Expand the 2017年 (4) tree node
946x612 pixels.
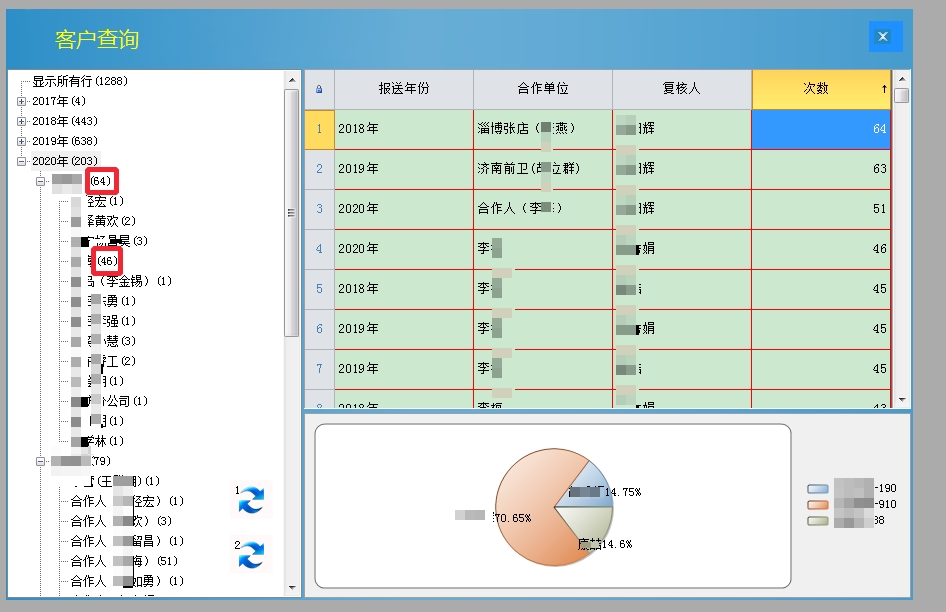(x=22, y=101)
